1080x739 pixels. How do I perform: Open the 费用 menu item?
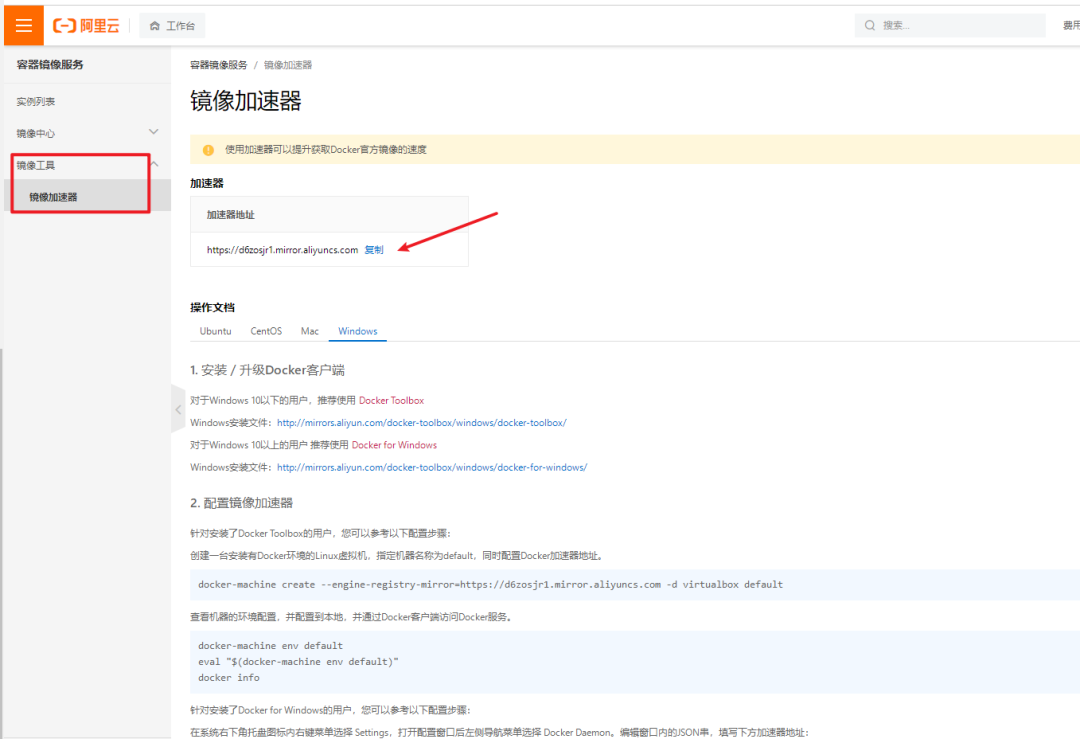click(x=1071, y=25)
